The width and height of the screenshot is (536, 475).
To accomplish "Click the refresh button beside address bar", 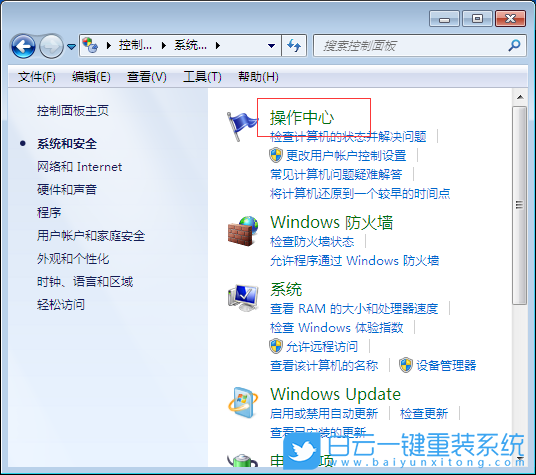I will 294,45.
